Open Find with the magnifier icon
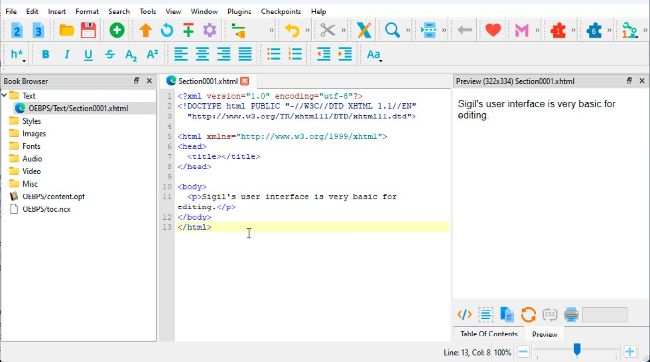The height and width of the screenshot is (362, 650). [x=392, y=30]
